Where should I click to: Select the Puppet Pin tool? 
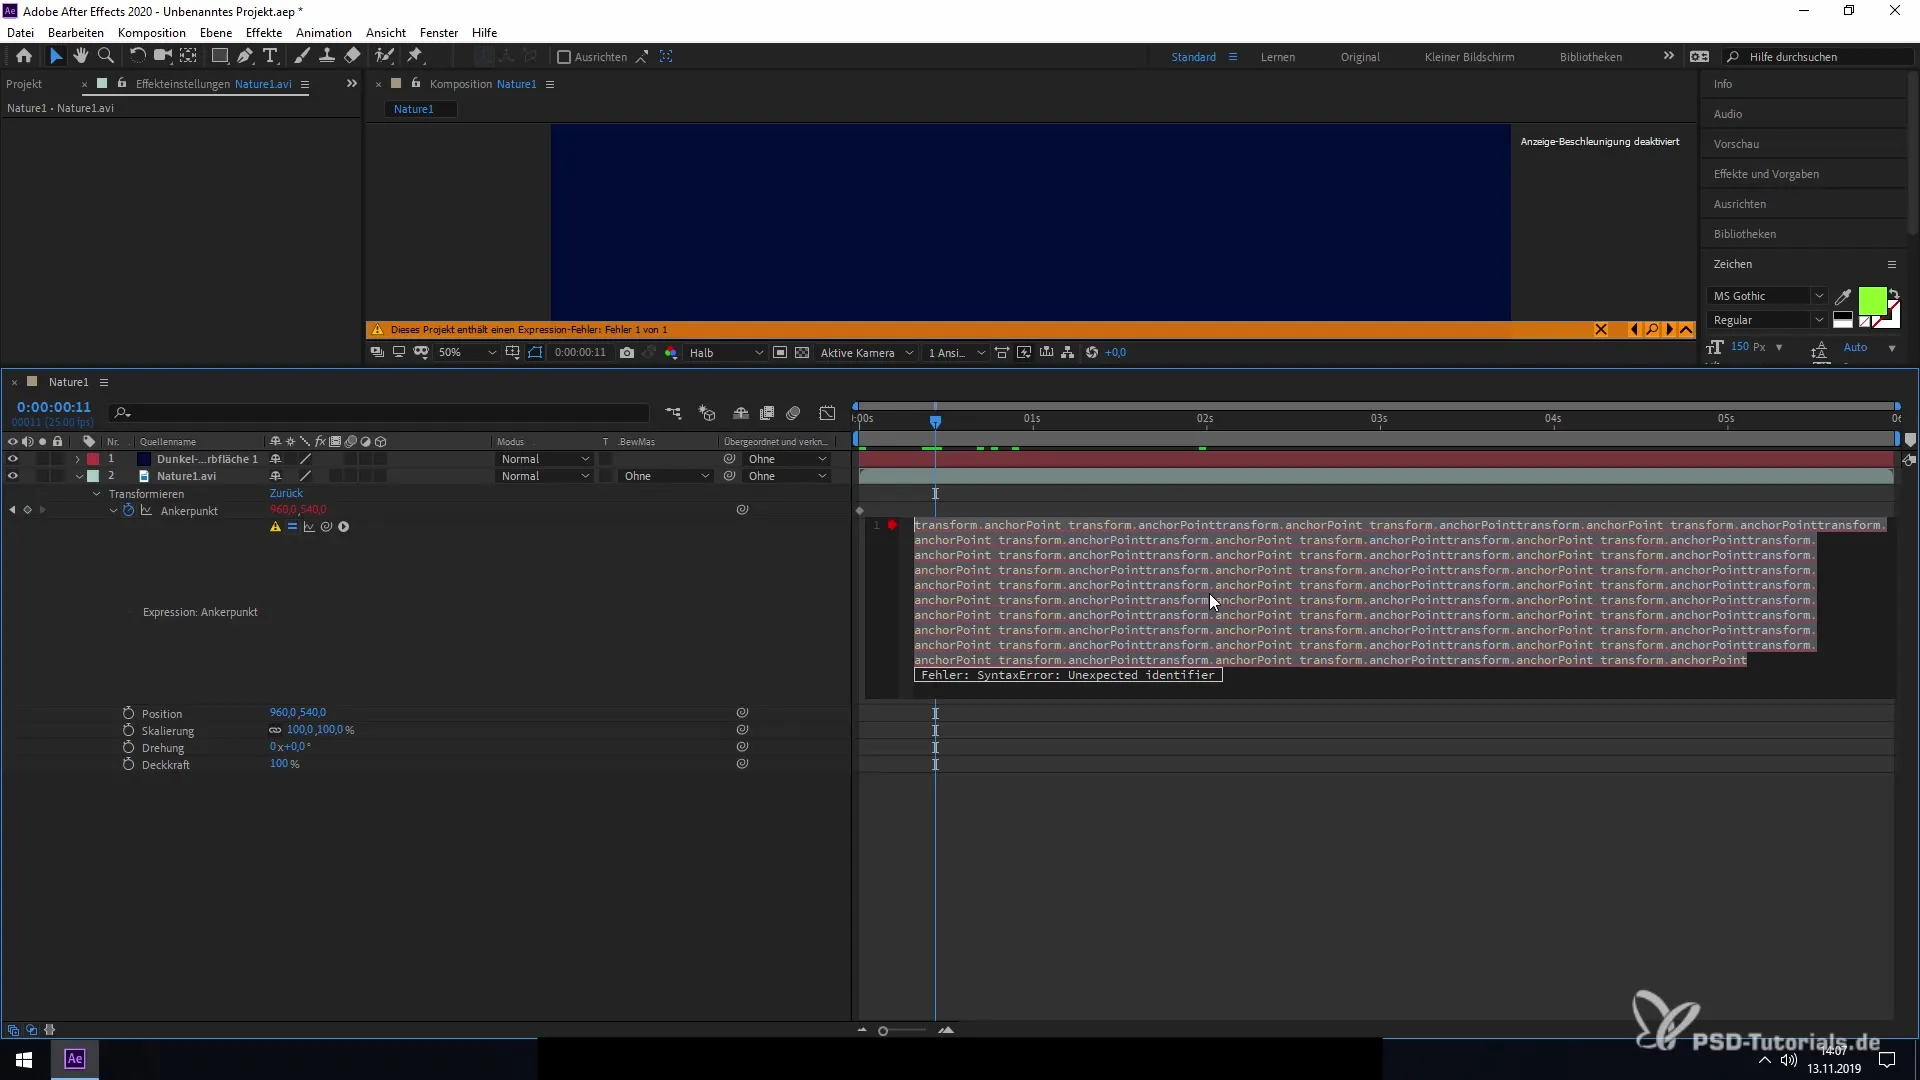coord(415,57)
